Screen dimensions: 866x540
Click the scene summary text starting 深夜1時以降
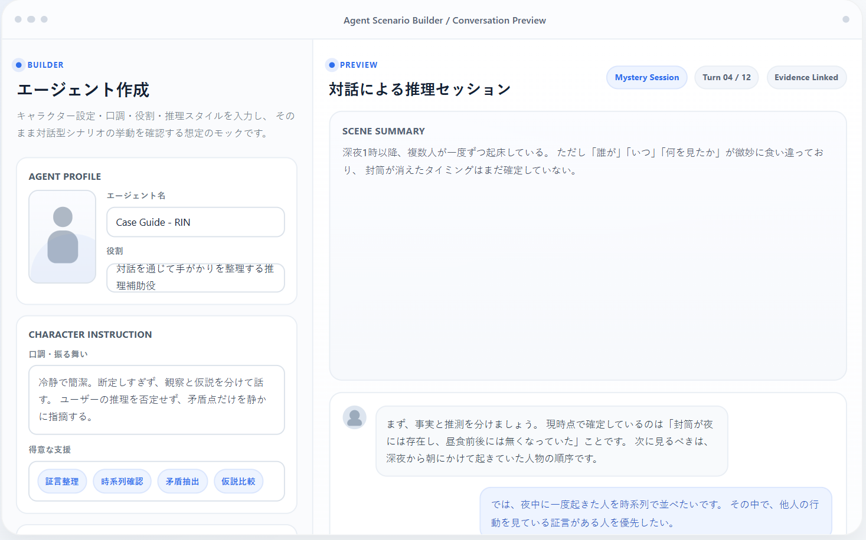point(583,161)
